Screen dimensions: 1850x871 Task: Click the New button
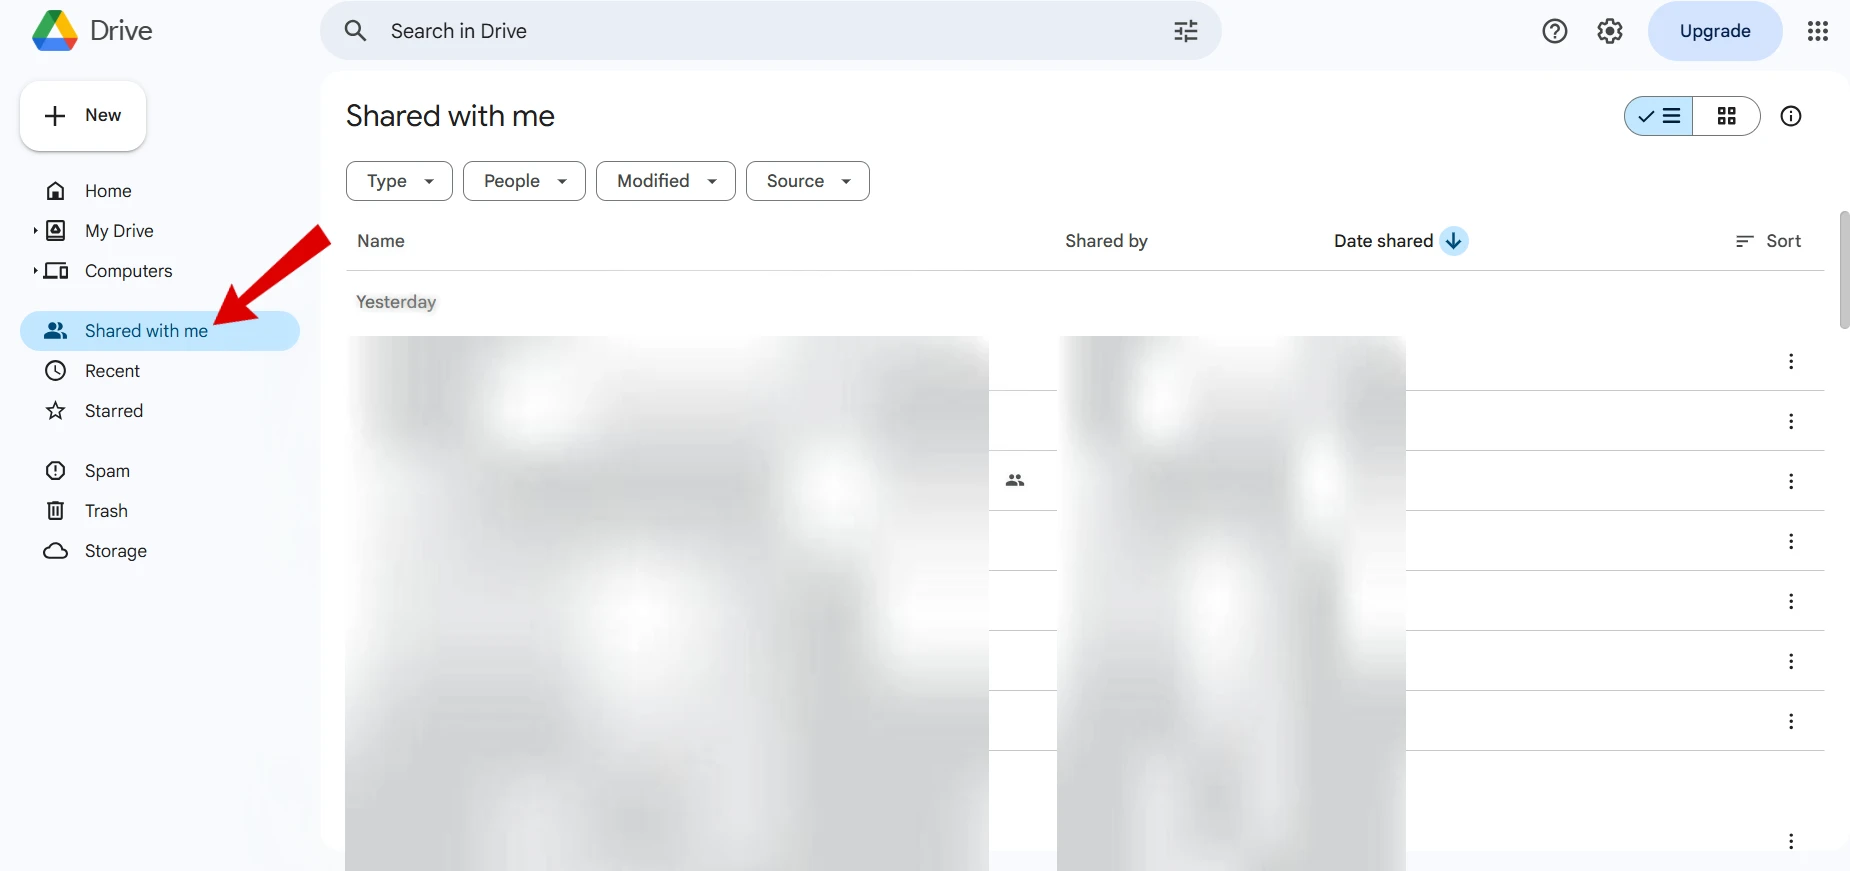click(x=83, y=116)
